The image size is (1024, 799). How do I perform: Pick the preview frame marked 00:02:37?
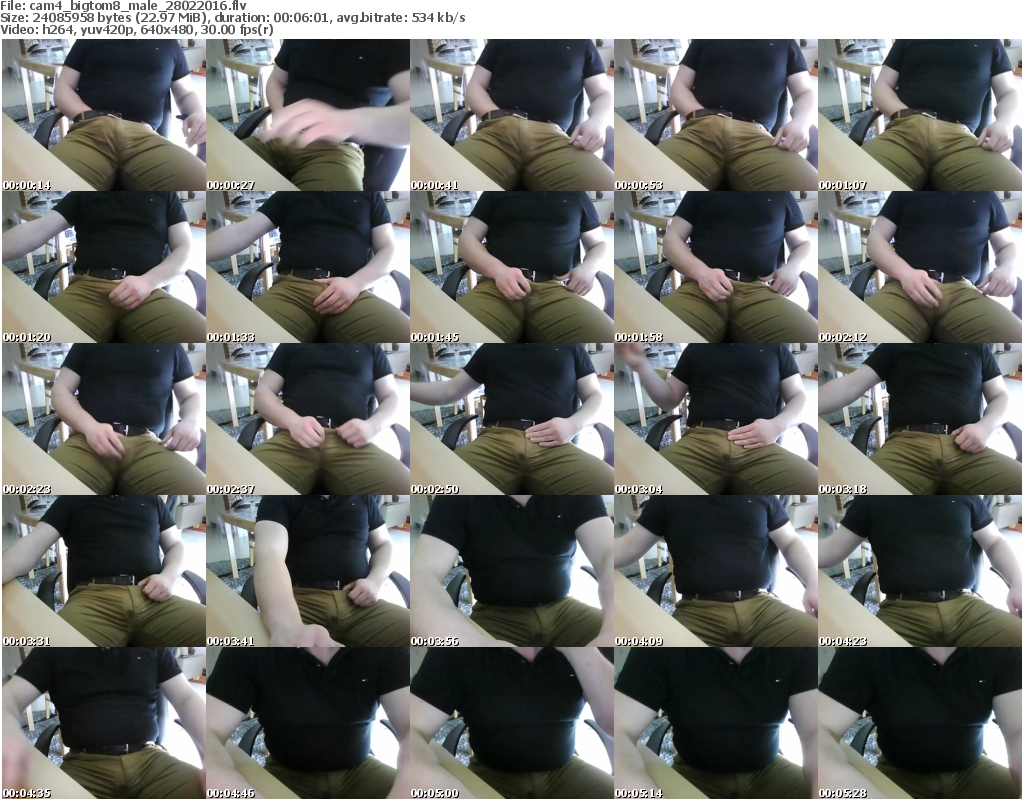click(308, 419)
